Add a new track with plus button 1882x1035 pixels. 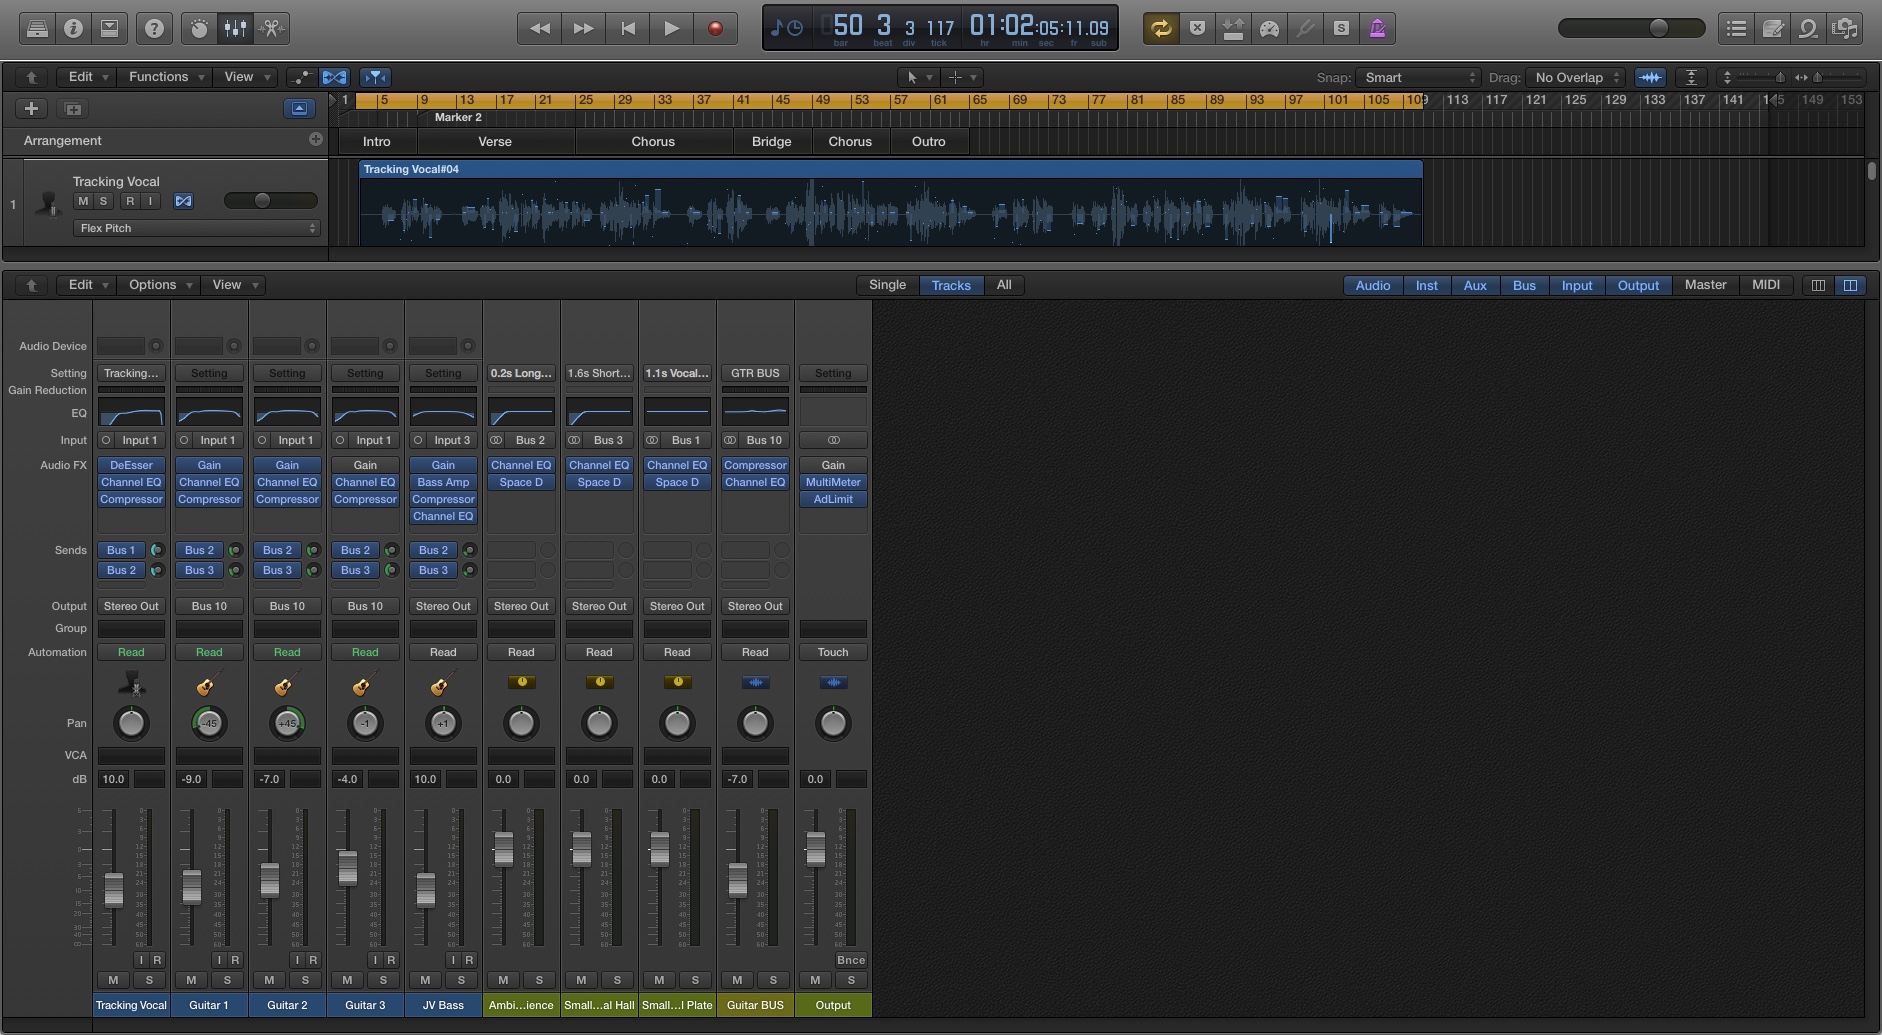coord(31,108)
